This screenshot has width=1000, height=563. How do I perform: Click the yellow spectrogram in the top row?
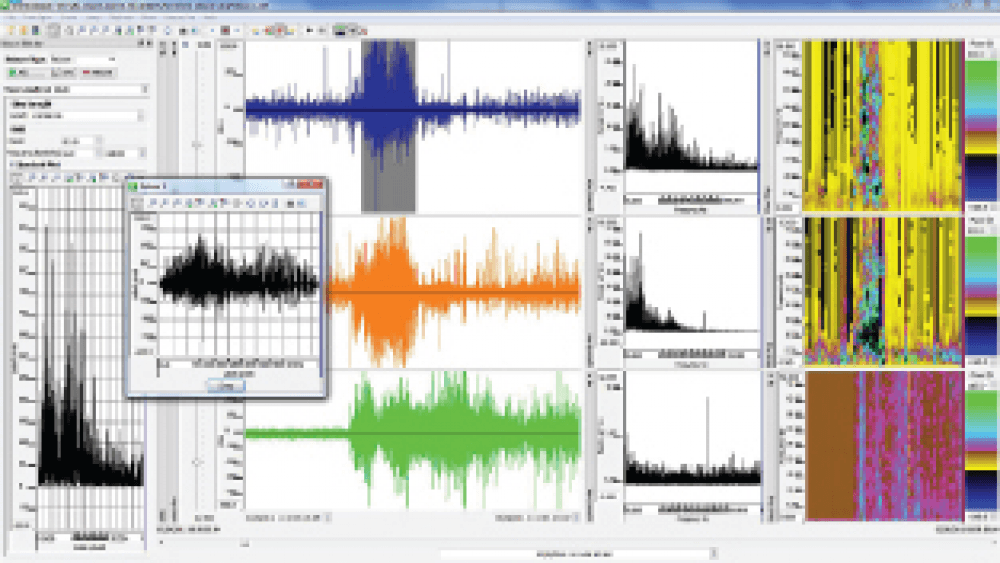click(883, 126)
